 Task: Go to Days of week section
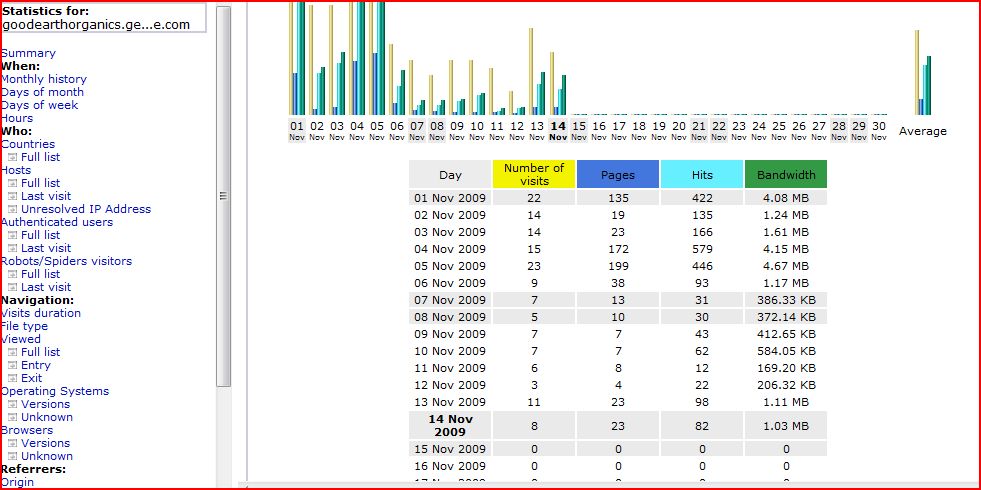click(40, 105)
